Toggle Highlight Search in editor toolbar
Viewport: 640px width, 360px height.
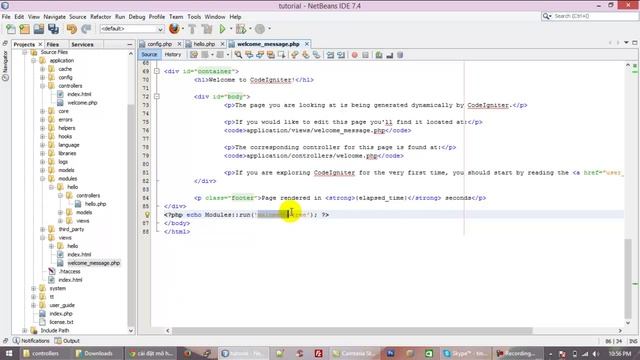(271, 55)
